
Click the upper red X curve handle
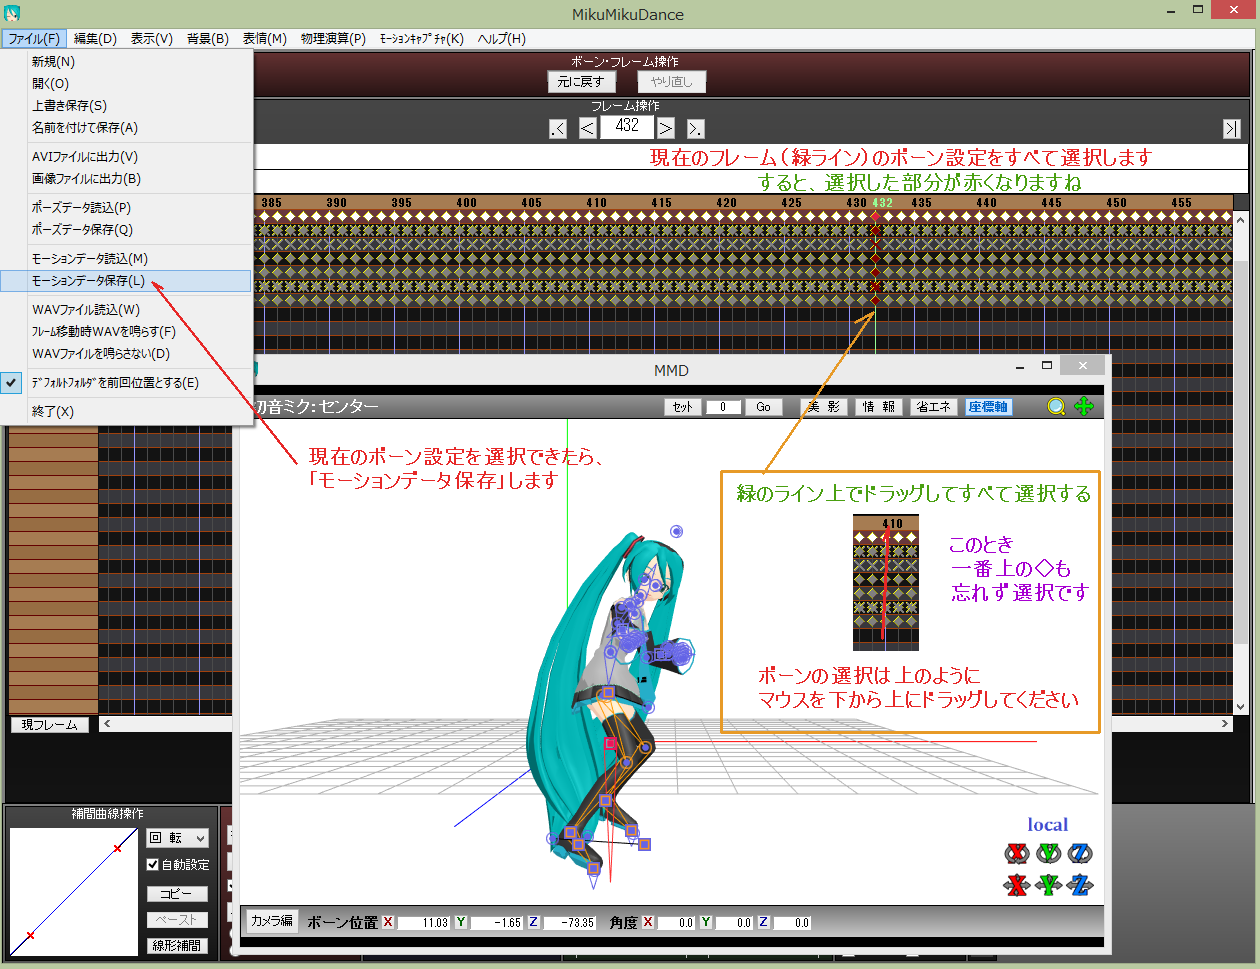click(x=118, y=848)
